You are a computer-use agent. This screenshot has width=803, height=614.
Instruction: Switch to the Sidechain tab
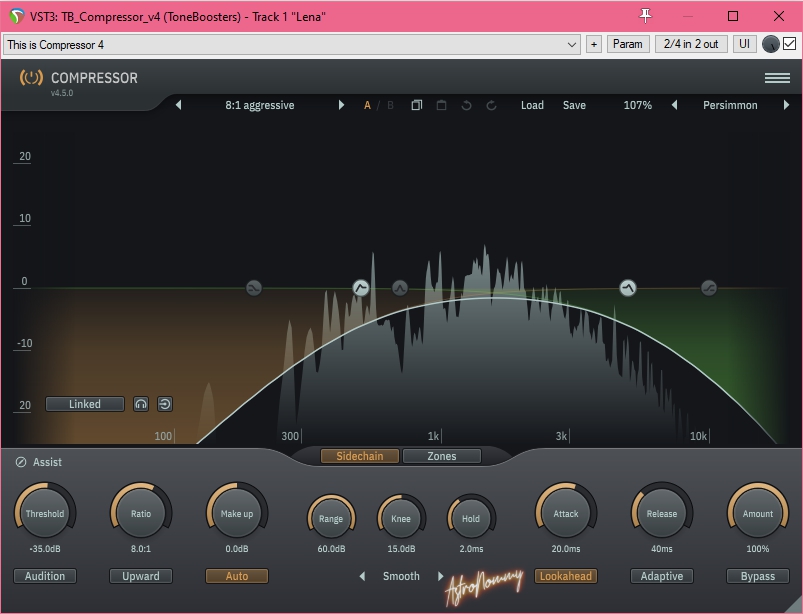pyautogui.click(x=360, y=456)
